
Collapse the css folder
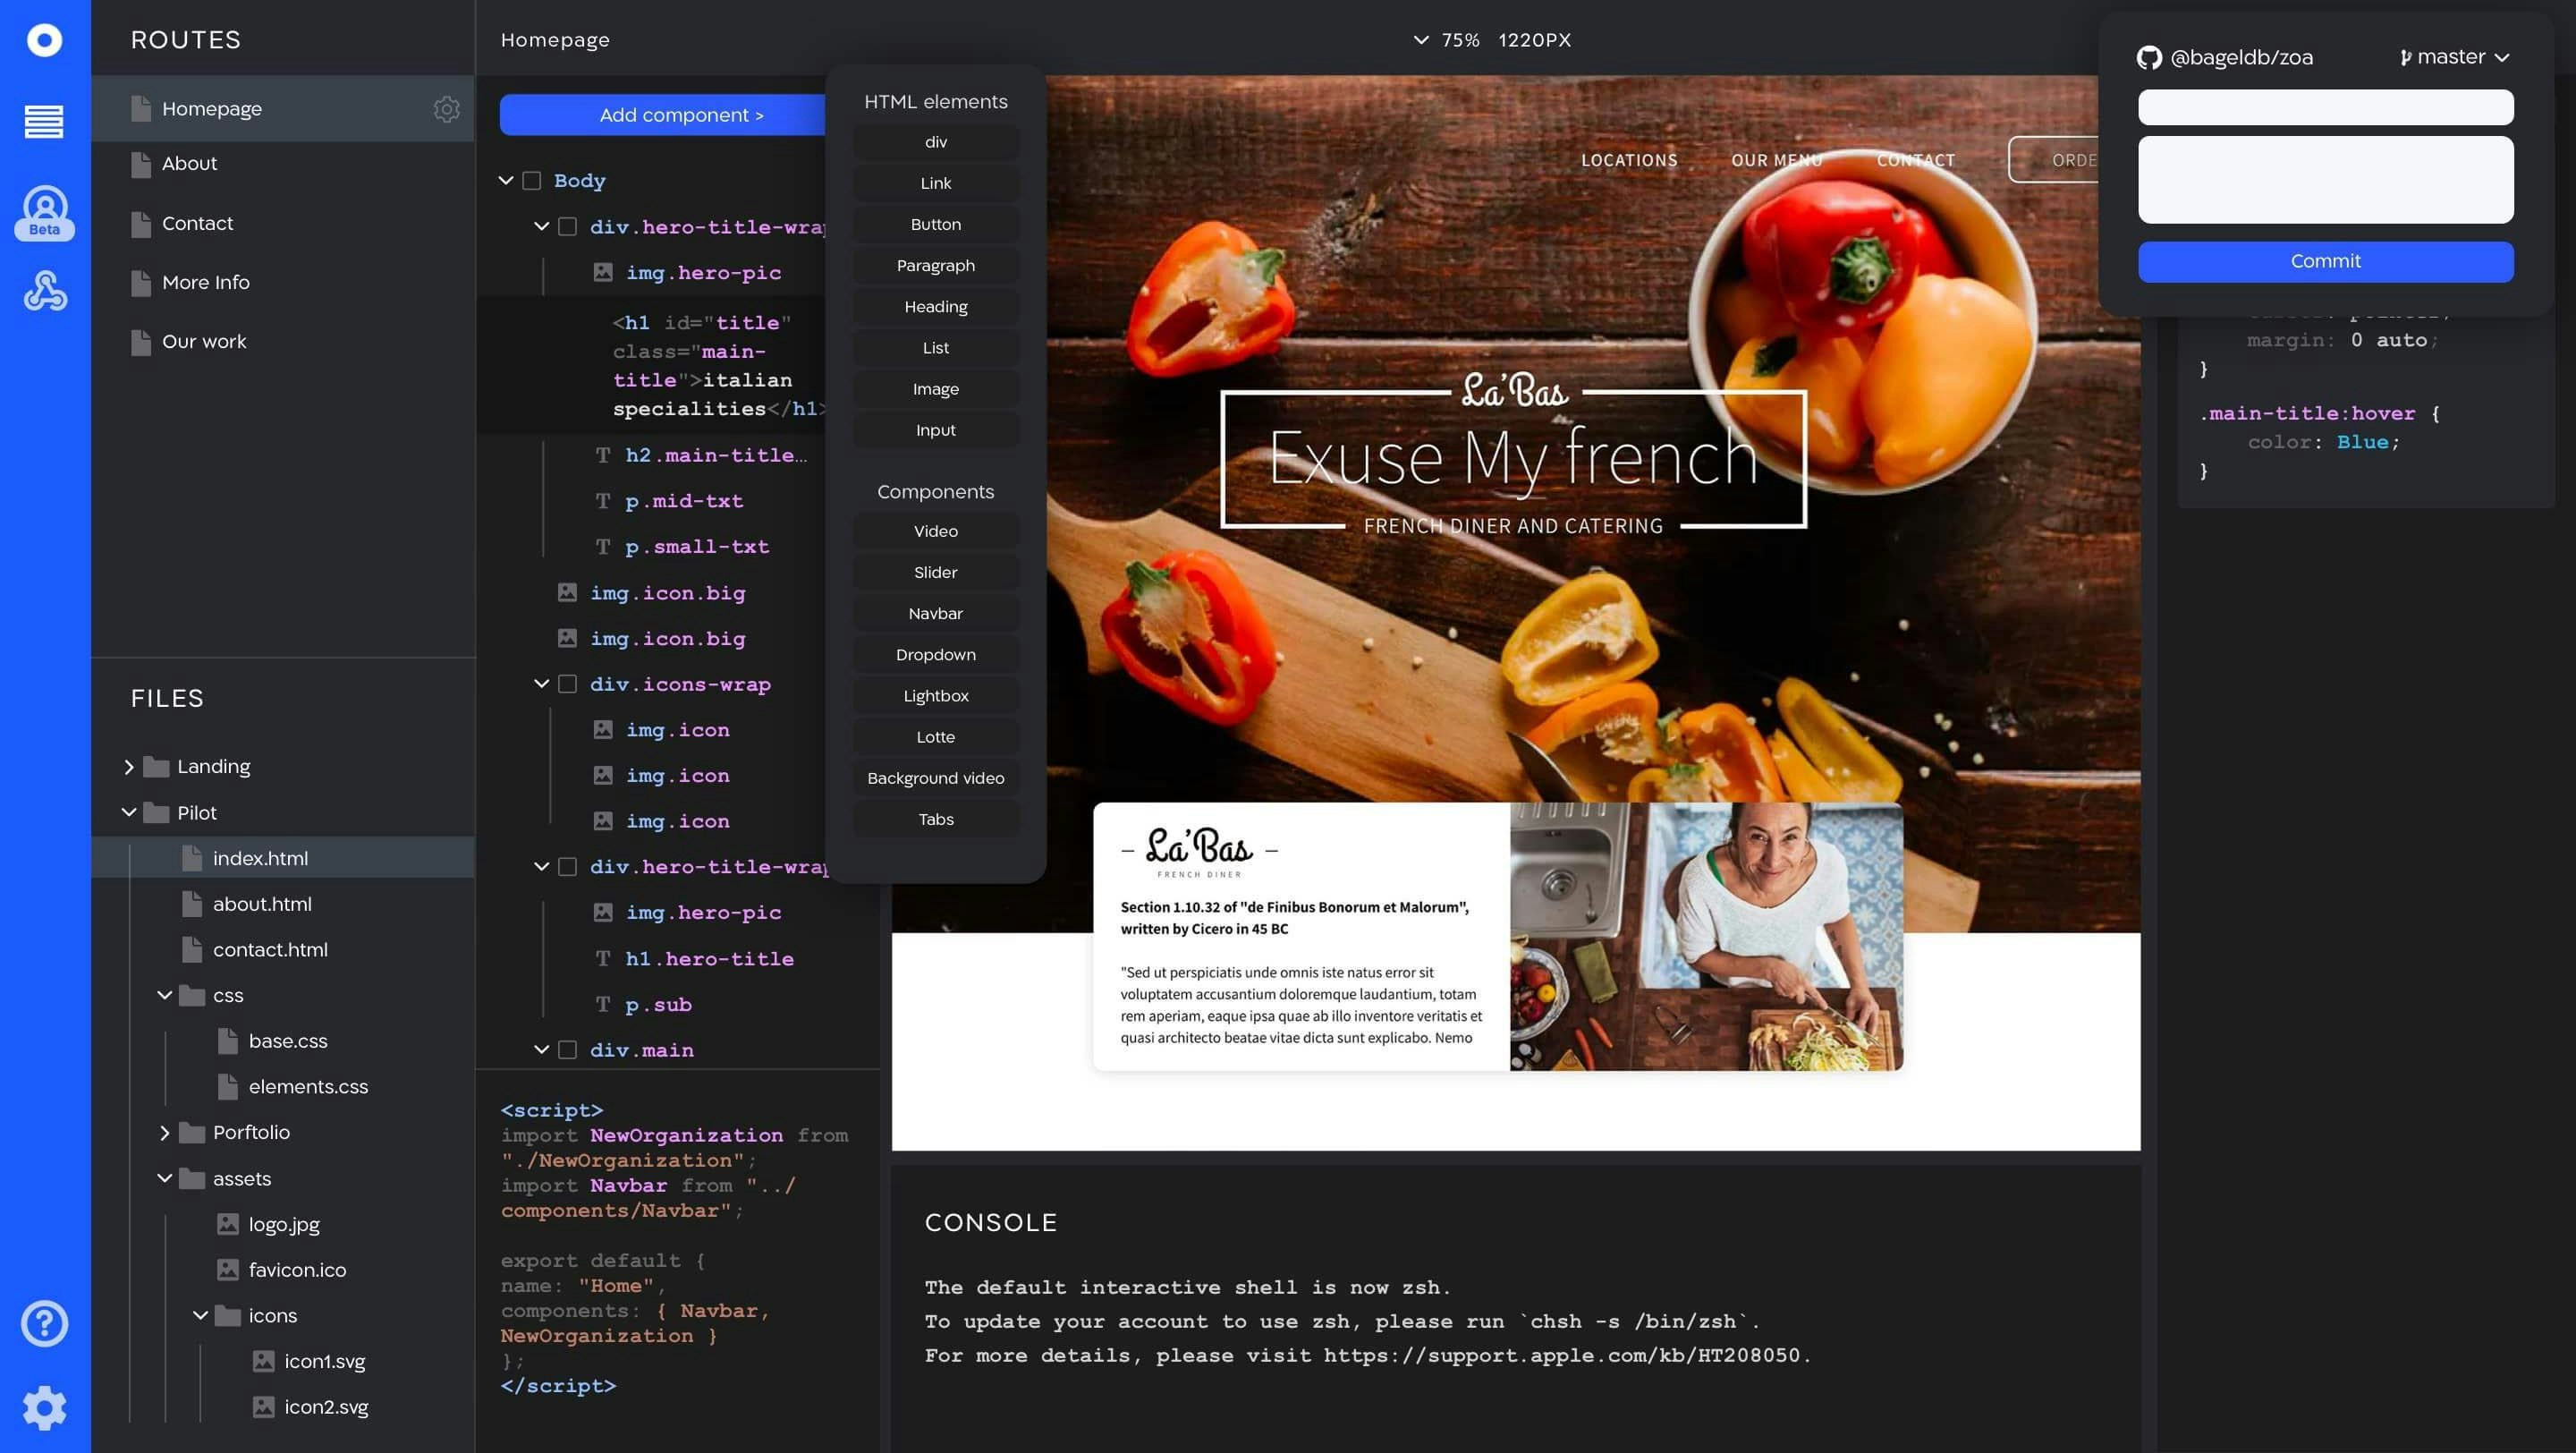(165, 995)
